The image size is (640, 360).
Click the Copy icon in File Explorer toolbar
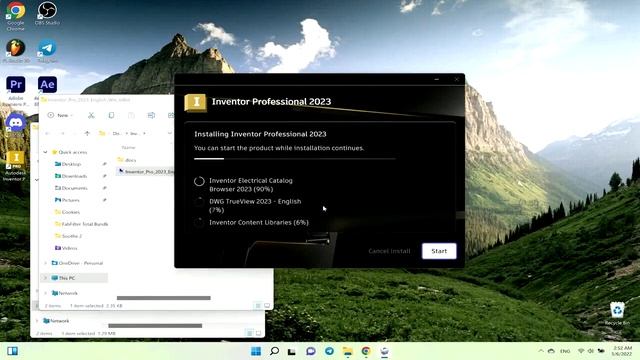tap(111, 116)
